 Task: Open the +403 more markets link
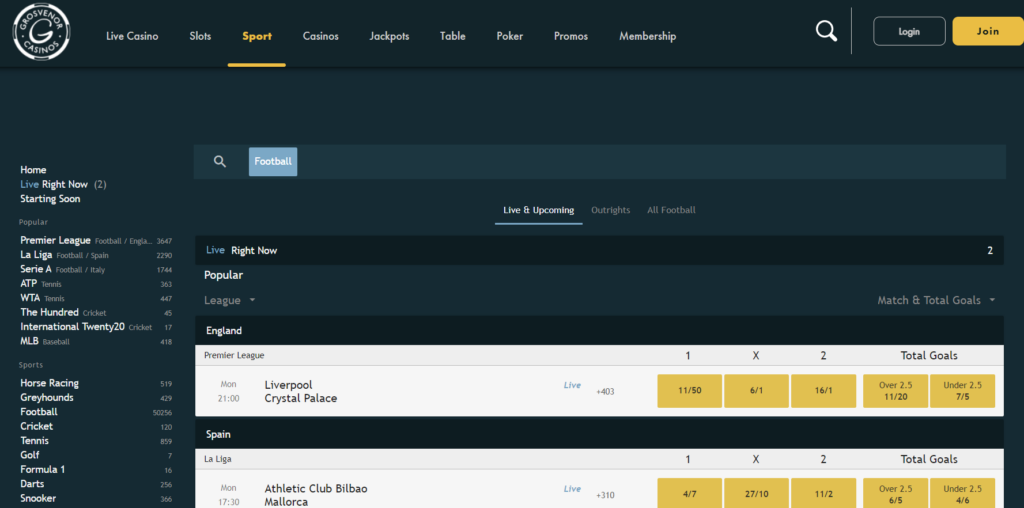pyautogui.click(x=605, y=392)
